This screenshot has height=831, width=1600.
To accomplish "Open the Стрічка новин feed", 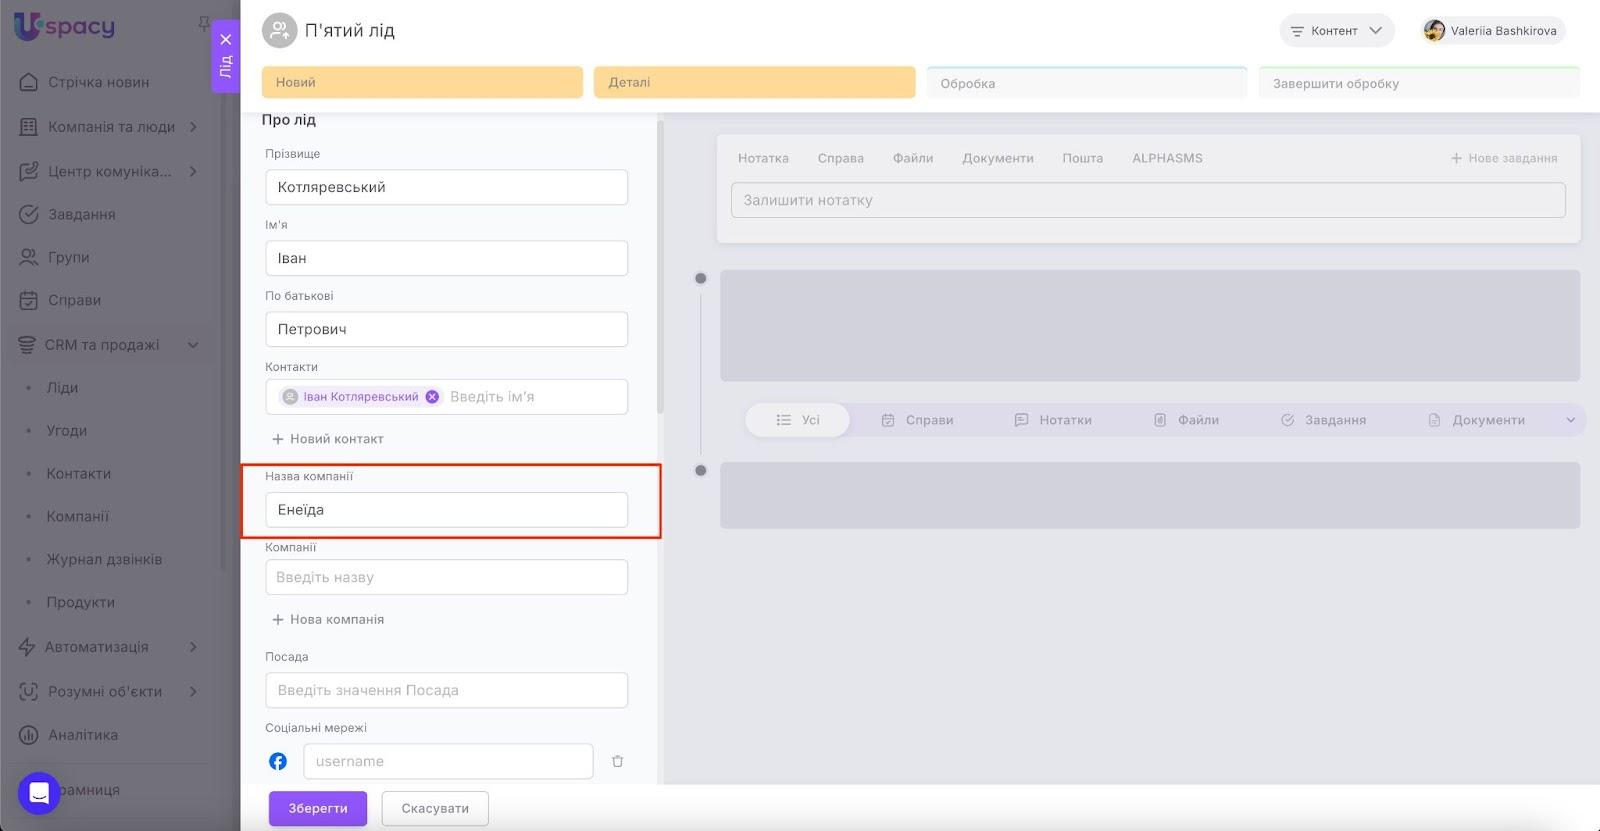I will point(98,82).
